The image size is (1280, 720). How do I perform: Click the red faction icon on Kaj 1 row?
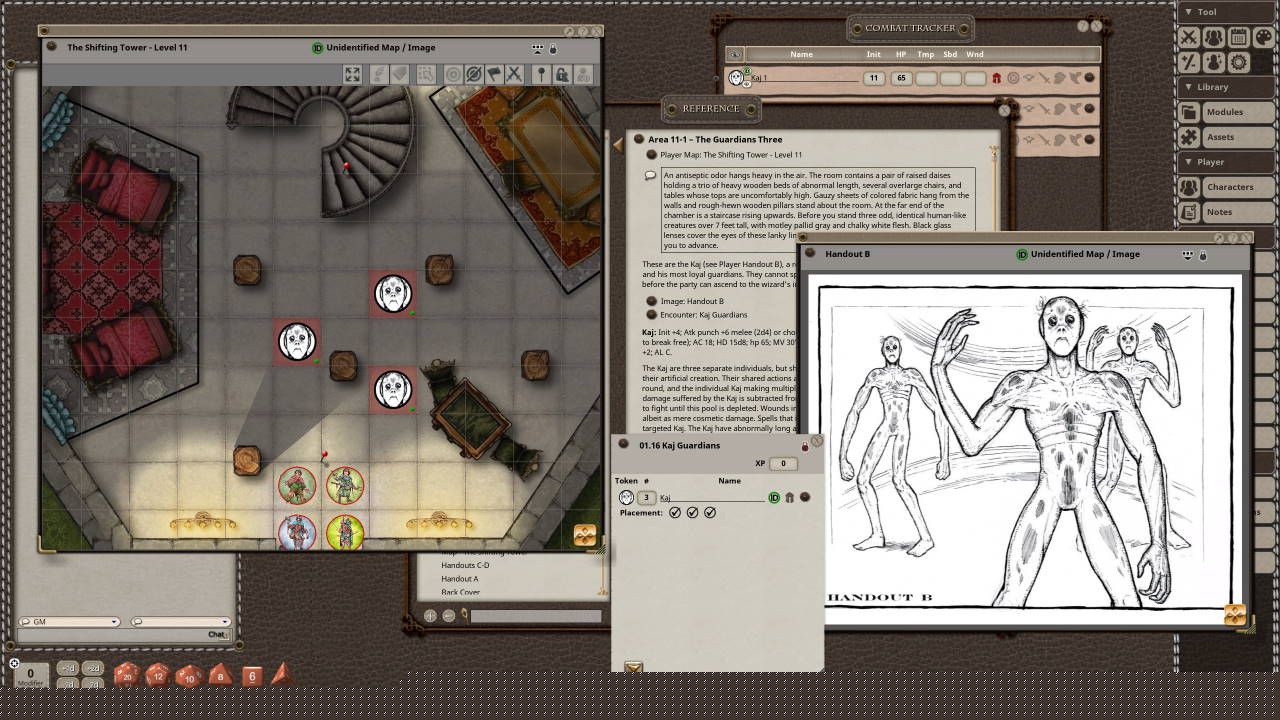(x=996, y=78)
